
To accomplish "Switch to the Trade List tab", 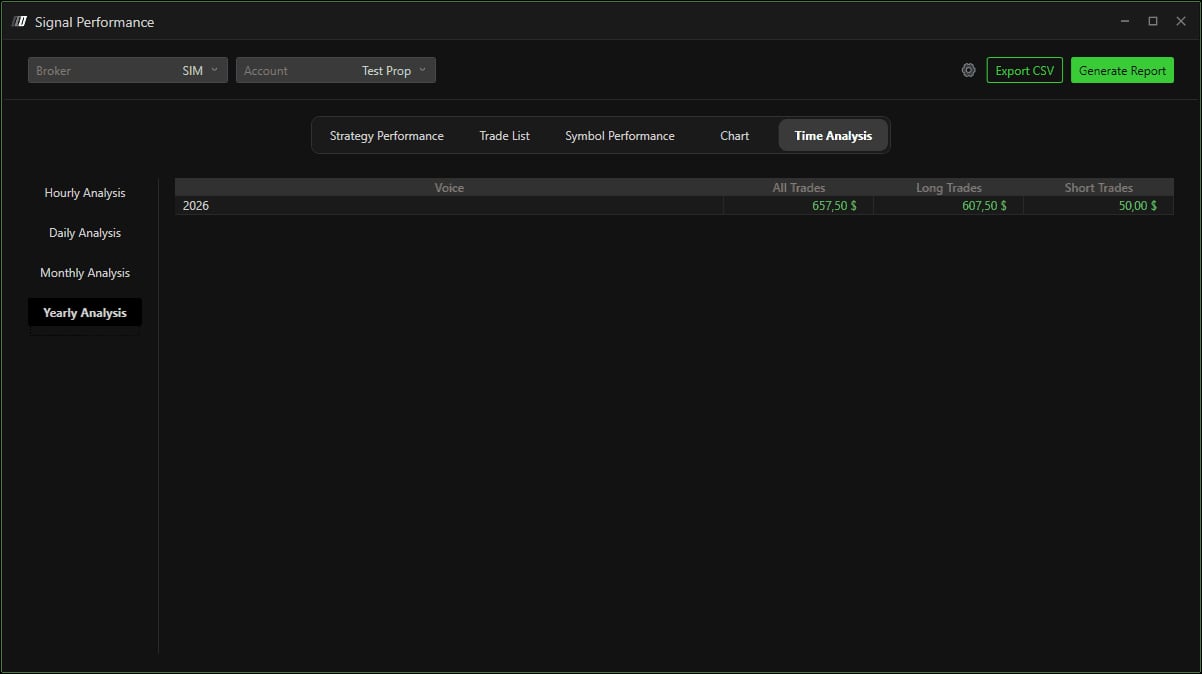I will (504, 136).
